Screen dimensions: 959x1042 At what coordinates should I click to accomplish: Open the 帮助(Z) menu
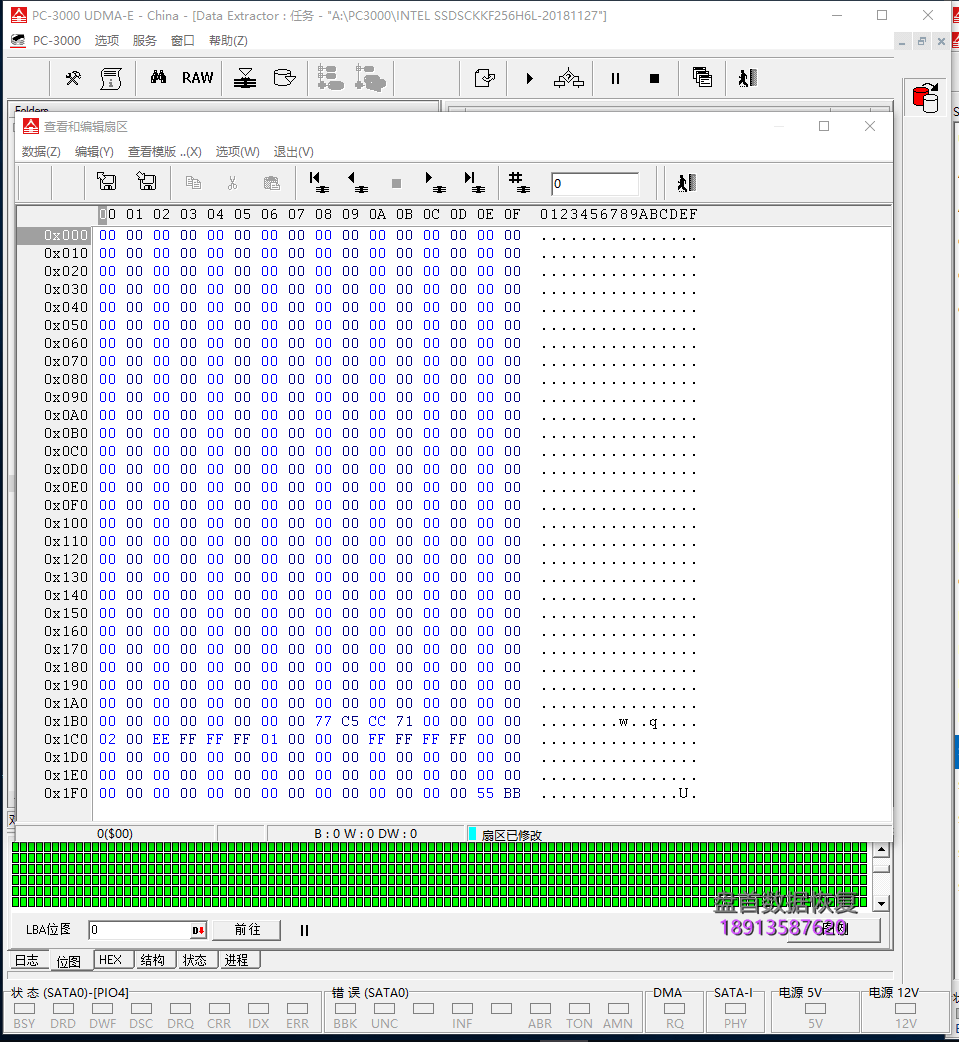pyautogui.click(x=228, y=41)
